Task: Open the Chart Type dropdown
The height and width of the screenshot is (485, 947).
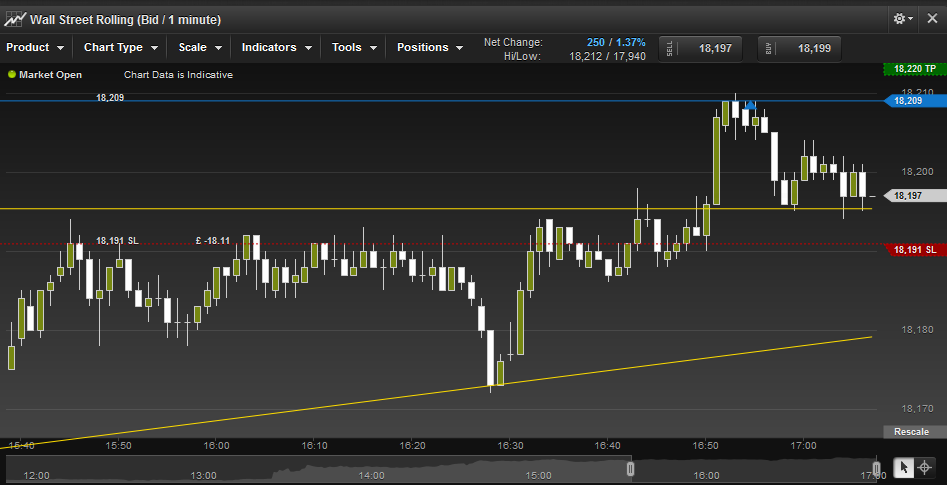Action: [x=120, y=47]
